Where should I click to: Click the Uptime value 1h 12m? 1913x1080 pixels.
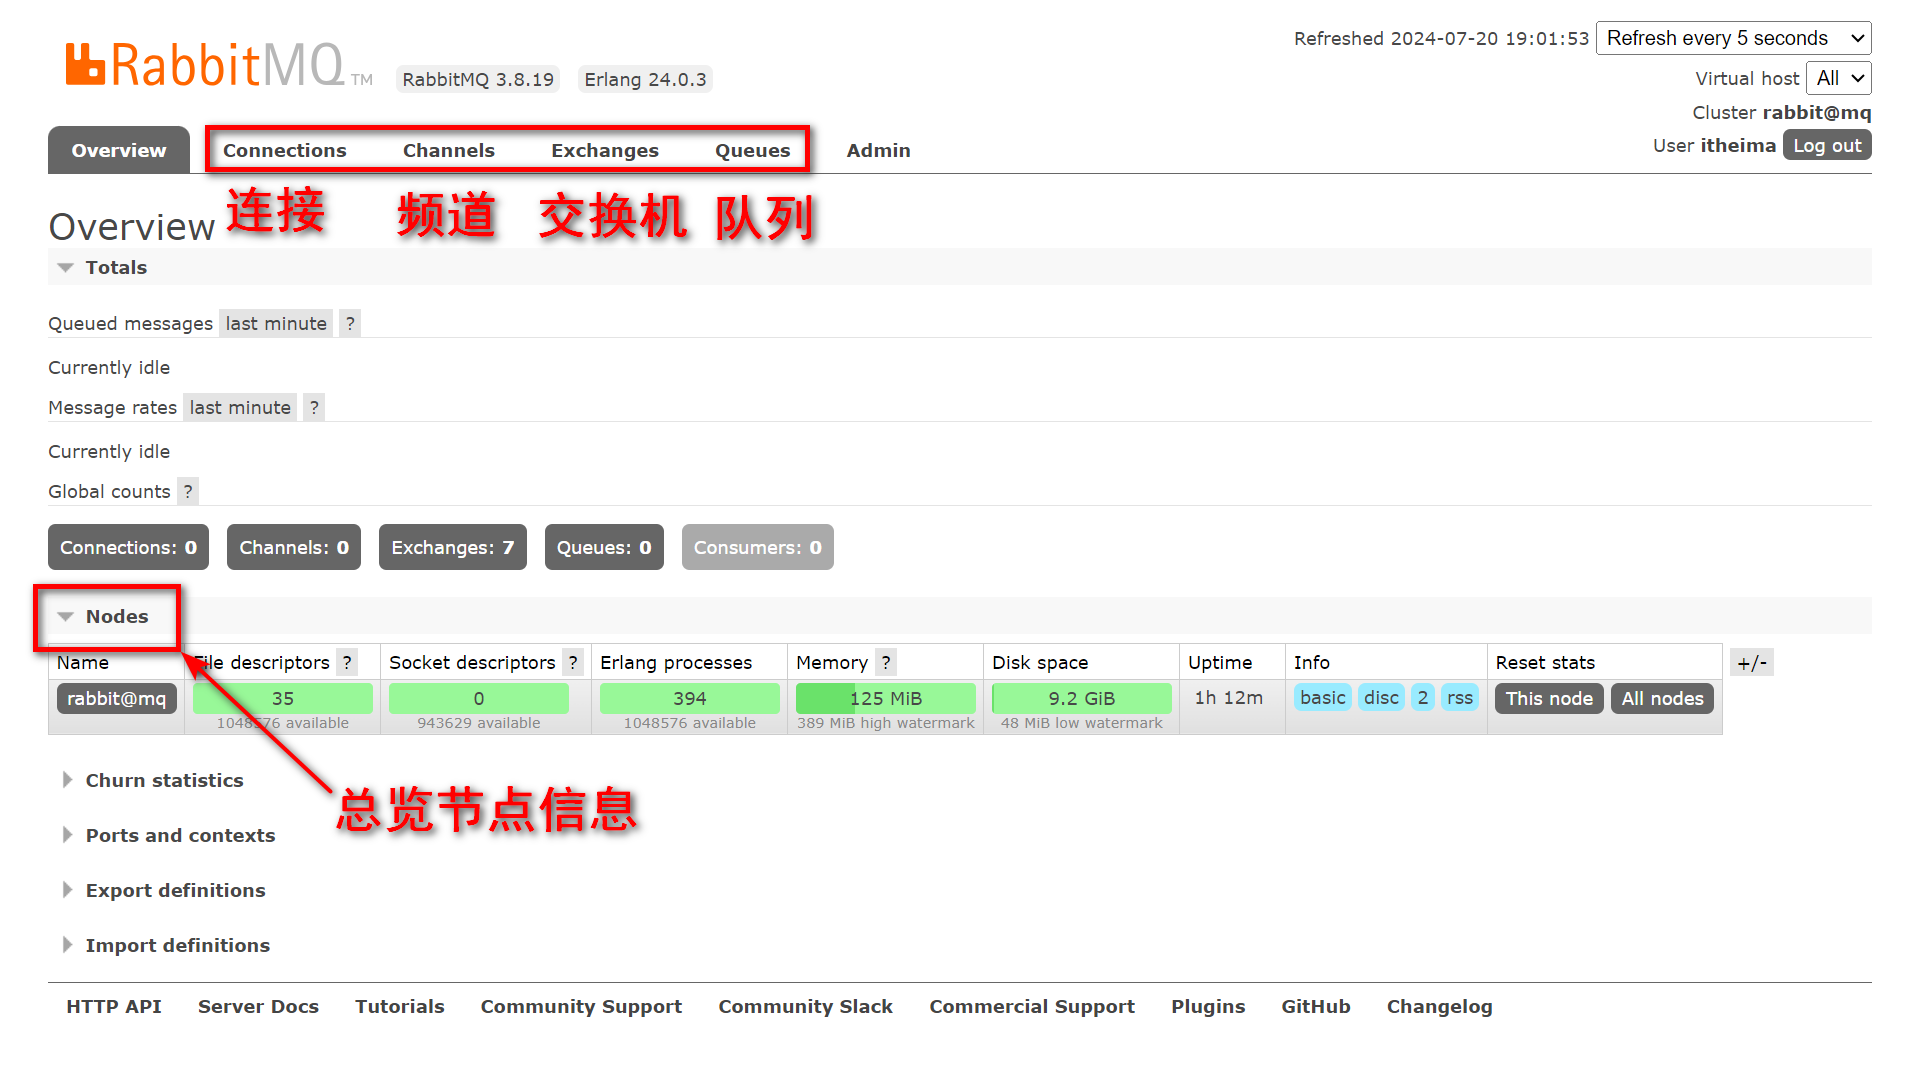point(1229,698)
